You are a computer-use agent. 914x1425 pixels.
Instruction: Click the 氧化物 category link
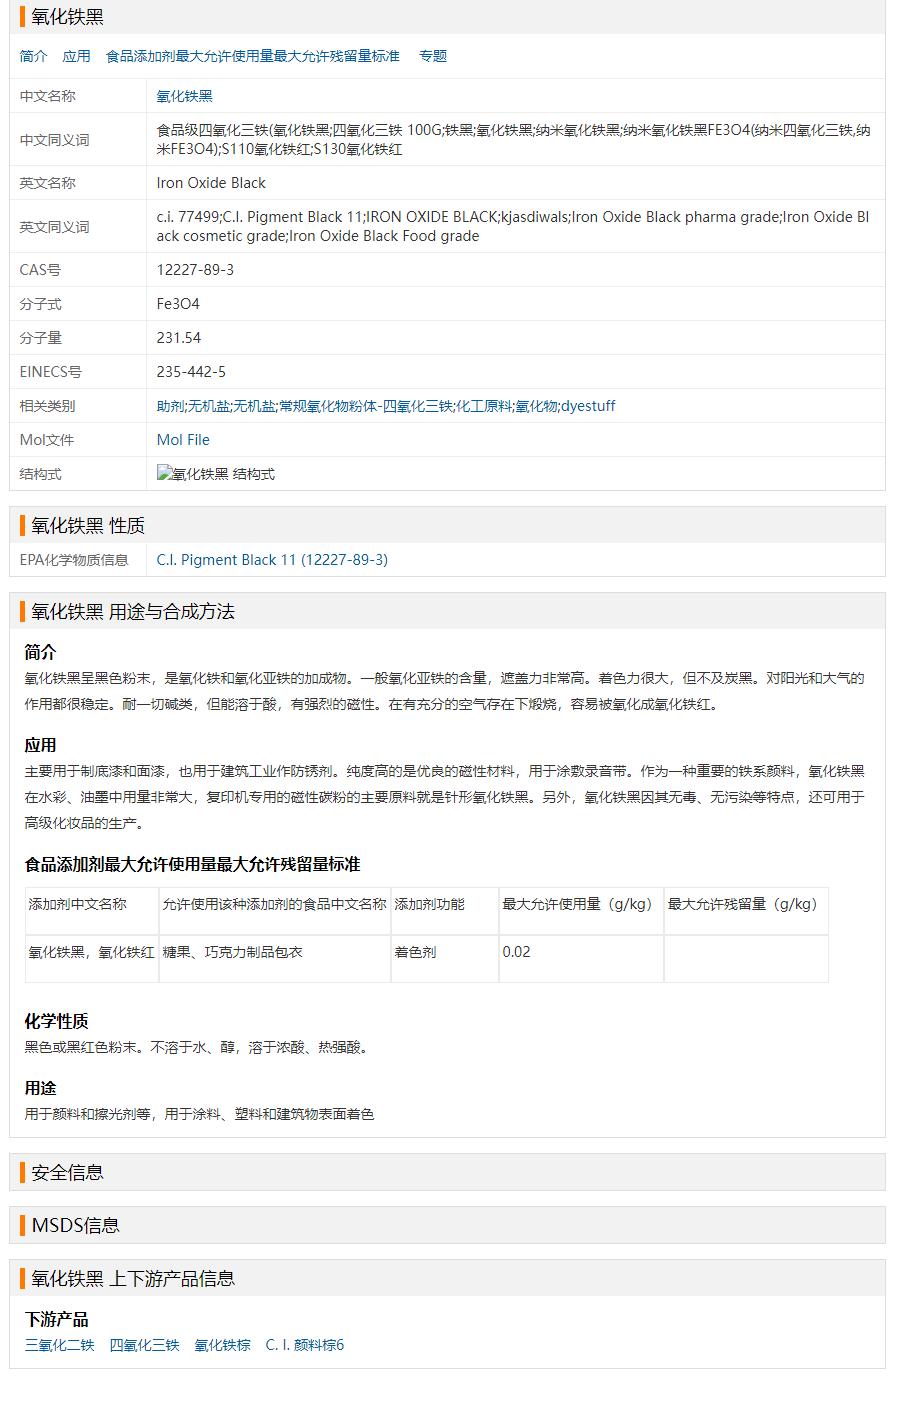(536, 406)
